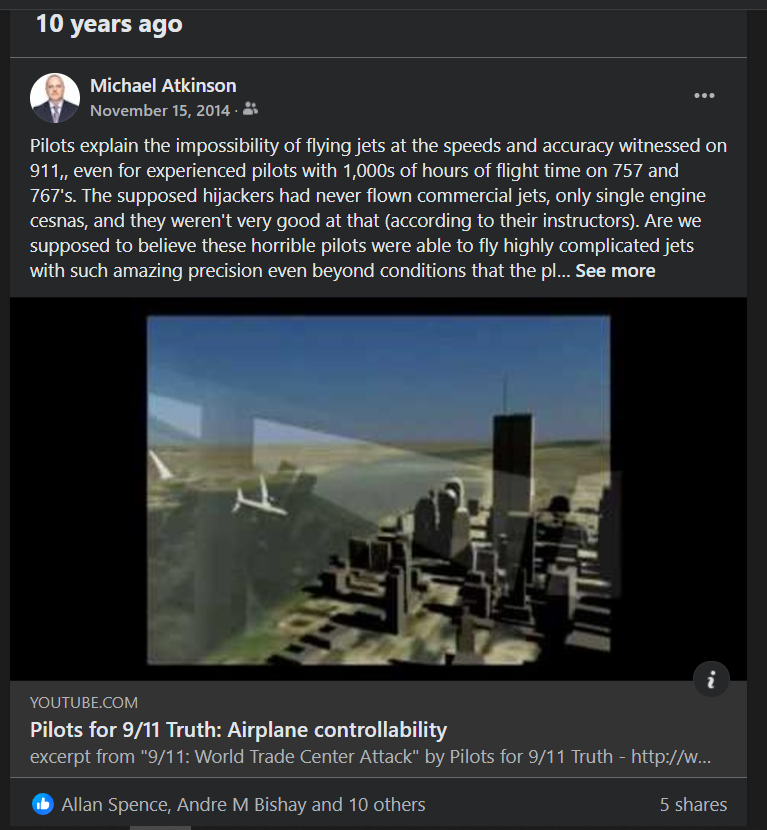Screen dimensions: 767x830
Task: View the 5 shares list
Action: (693, 805)
